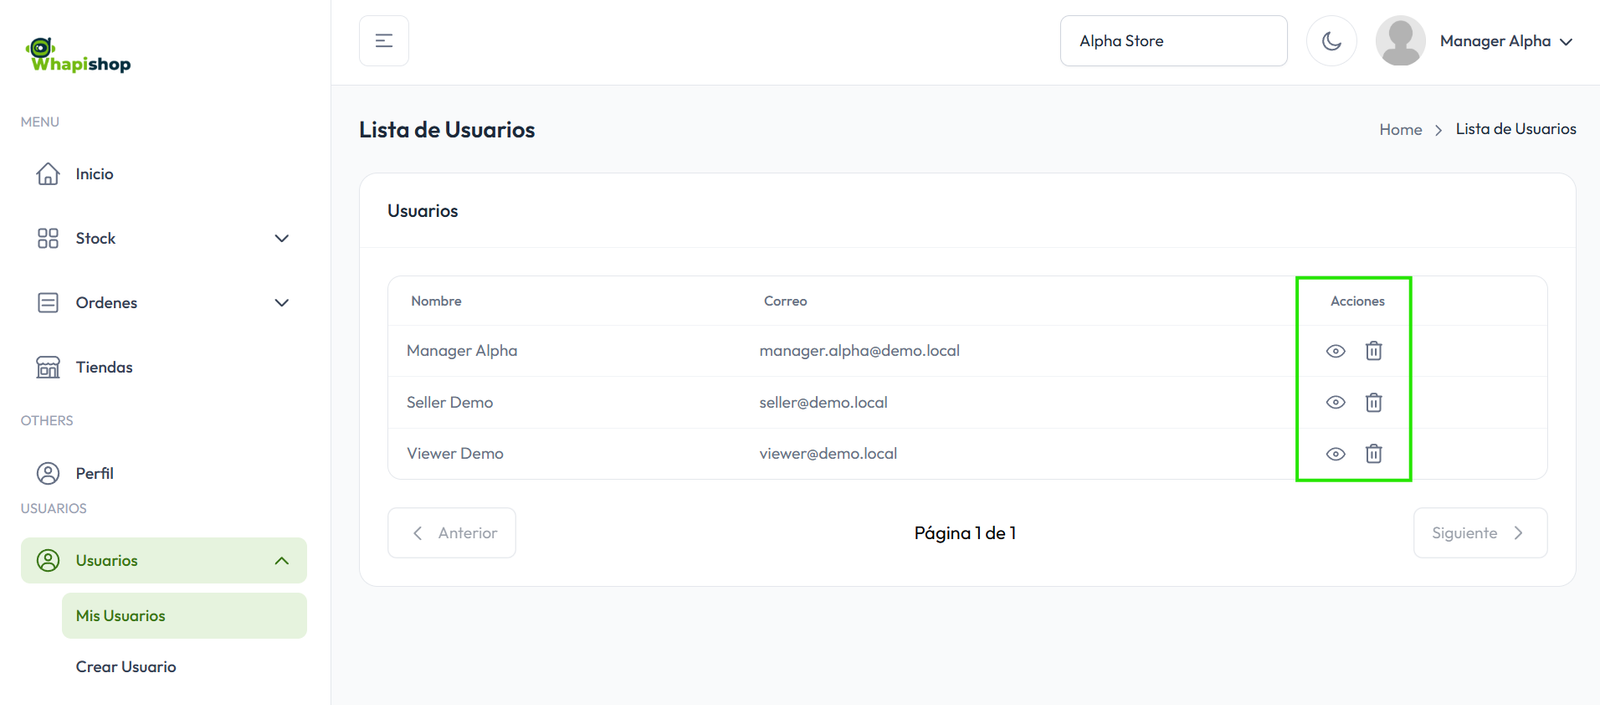
Task: Toggle dark mode moon button
Action: (1331, 41)
